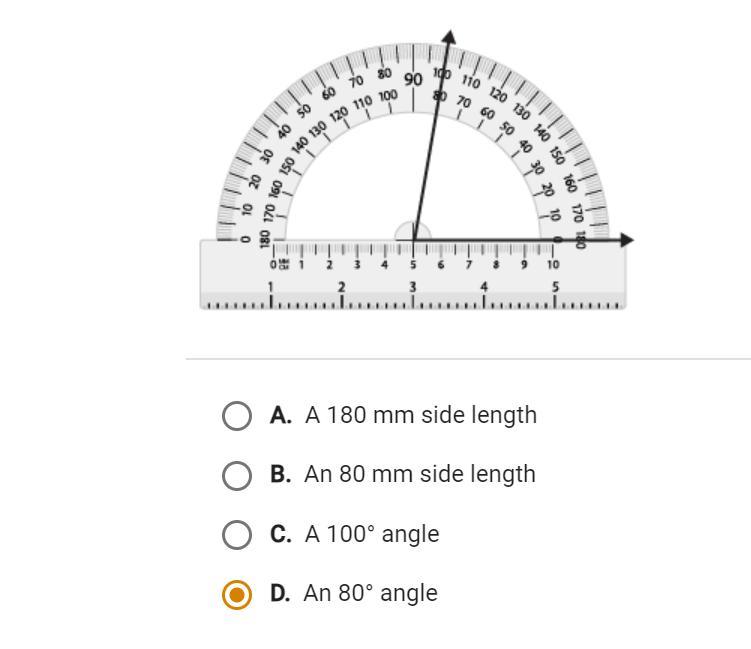The width and height of the screenshot is (751, 649).
Task: Click the horizontal ray's right arrowhead
Action: pyautogui.click(x=626, y=240)
